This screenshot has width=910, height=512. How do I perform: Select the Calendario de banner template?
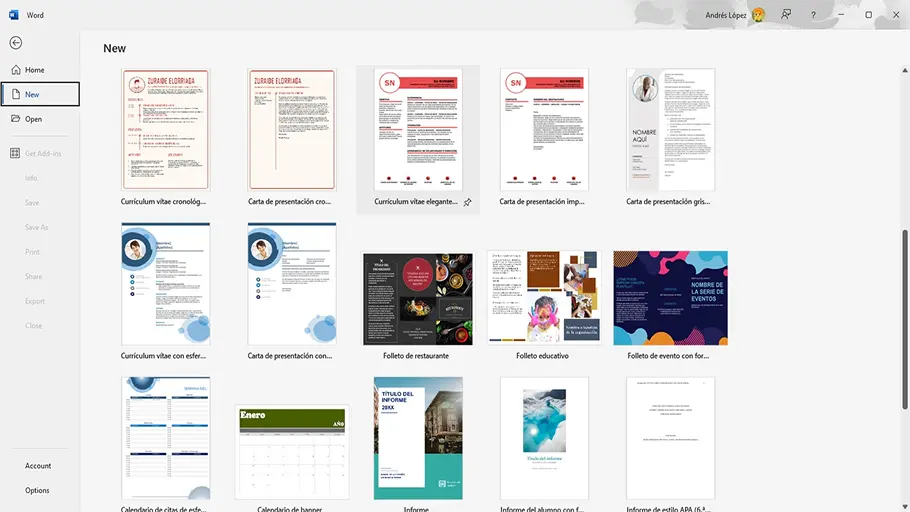pyautogui.click(x=291, y=450)
